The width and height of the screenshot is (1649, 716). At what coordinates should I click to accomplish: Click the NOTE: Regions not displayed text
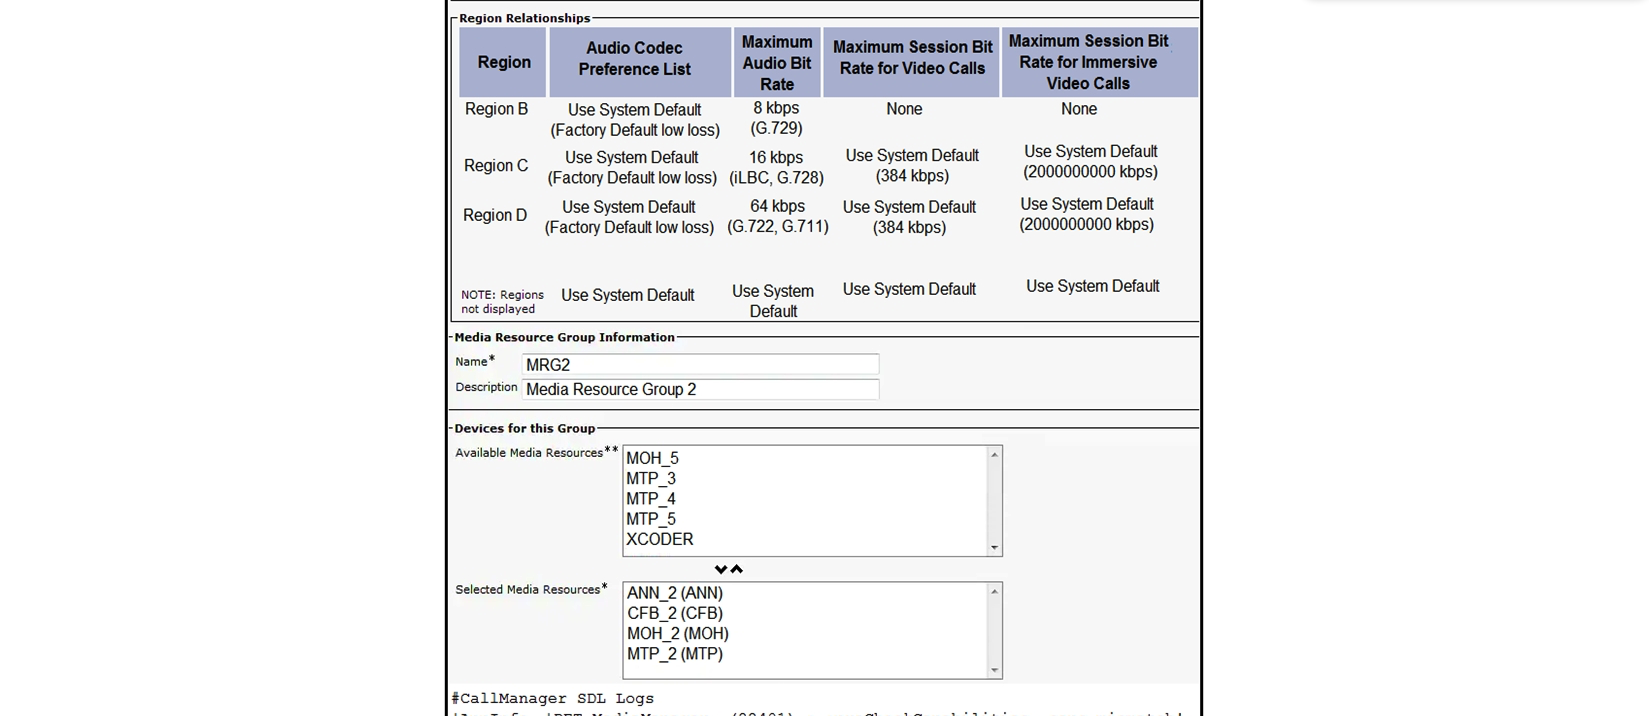(502, 302)
